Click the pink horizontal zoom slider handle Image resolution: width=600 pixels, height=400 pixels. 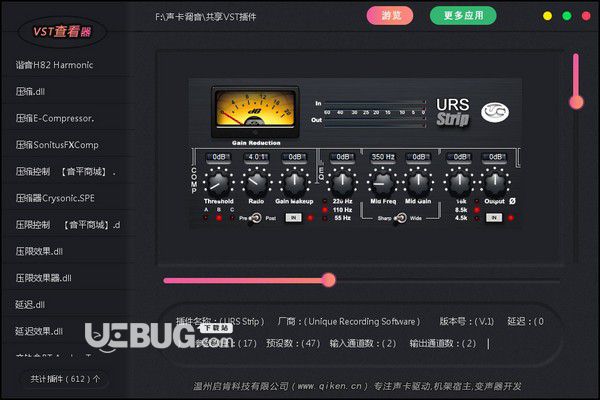pos(328,280)
